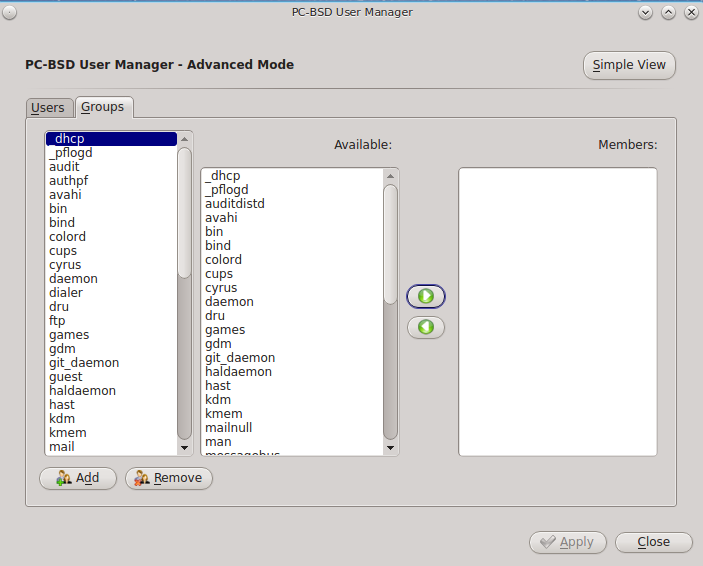Select cyrus in Available list
The height and width of the screenshot is (566, 703).
pyautogui.click(x=292, y=288)
